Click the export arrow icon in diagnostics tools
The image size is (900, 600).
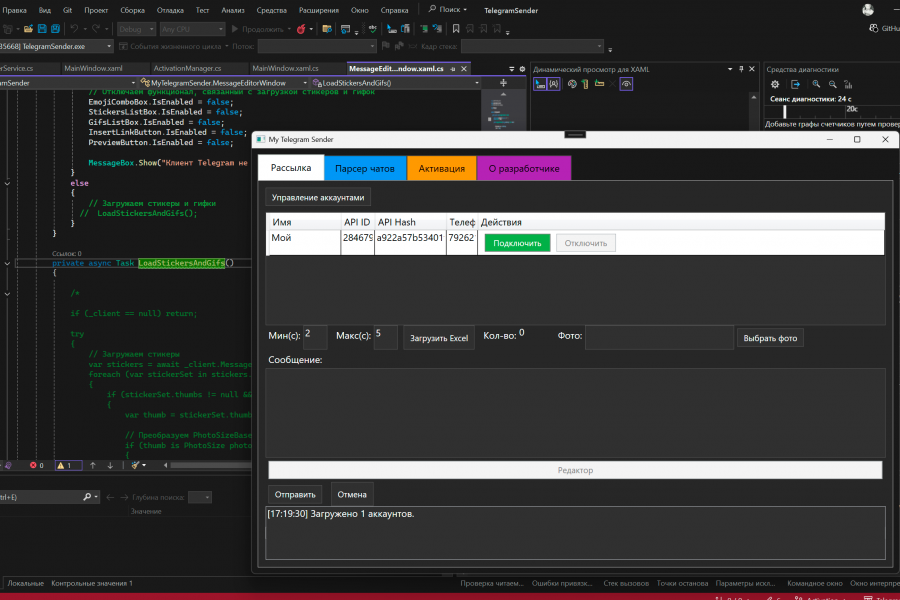pos(796,84)
